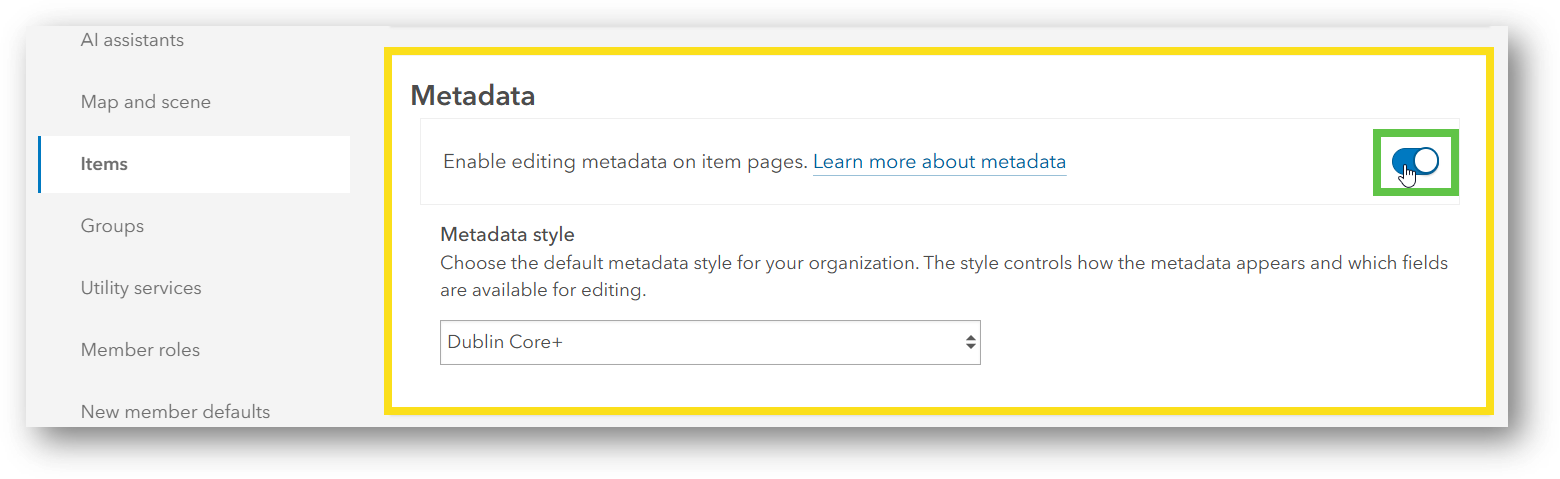Click the white knob of metadata toggle

point(1427,160)
